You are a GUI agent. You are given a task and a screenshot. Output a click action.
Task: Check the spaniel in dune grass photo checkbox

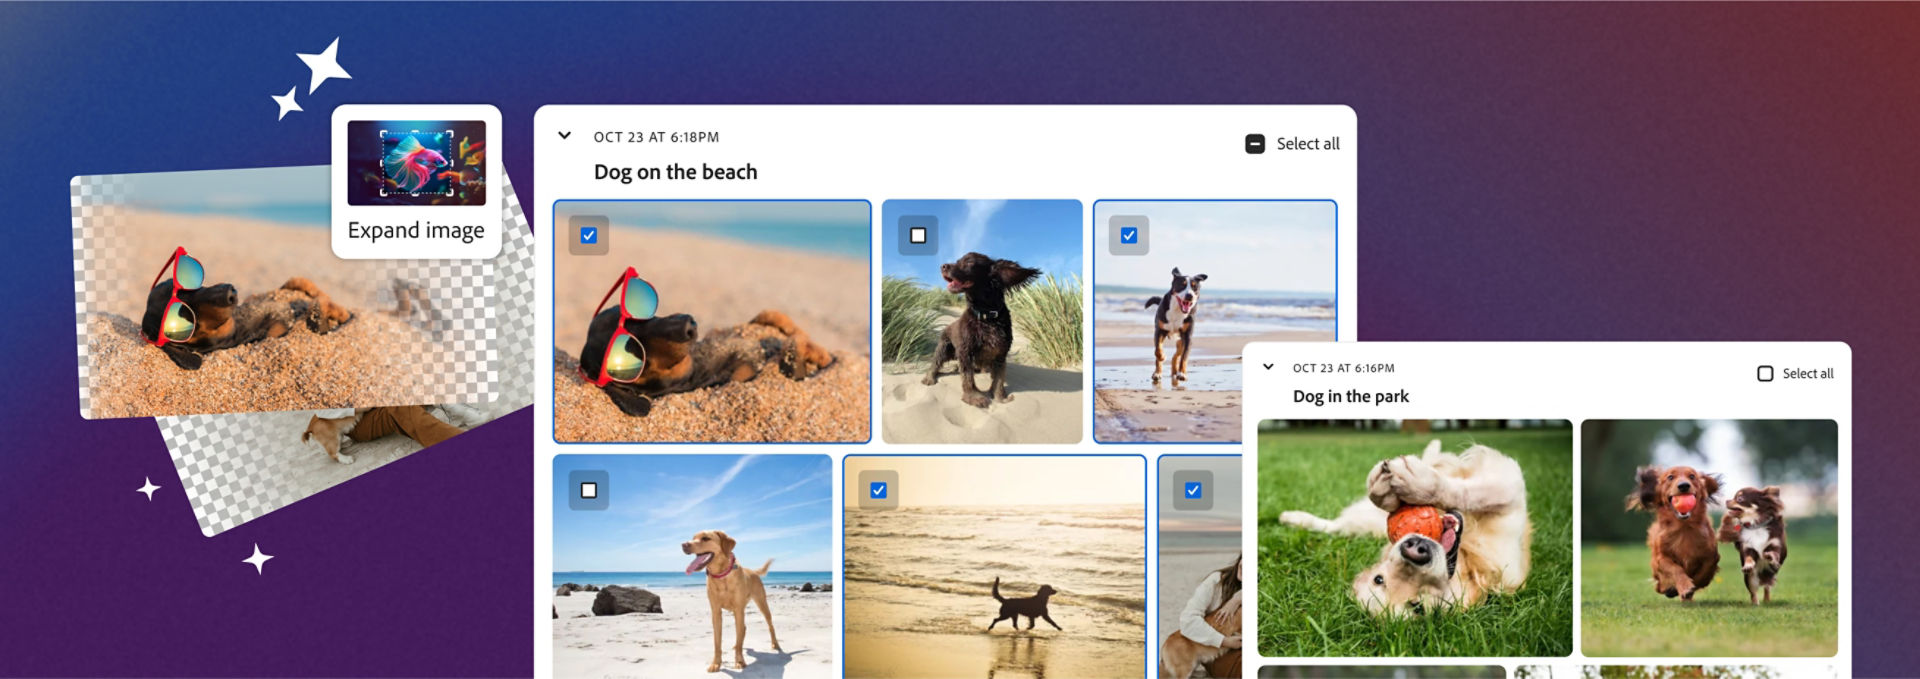[x=918, y=236]
